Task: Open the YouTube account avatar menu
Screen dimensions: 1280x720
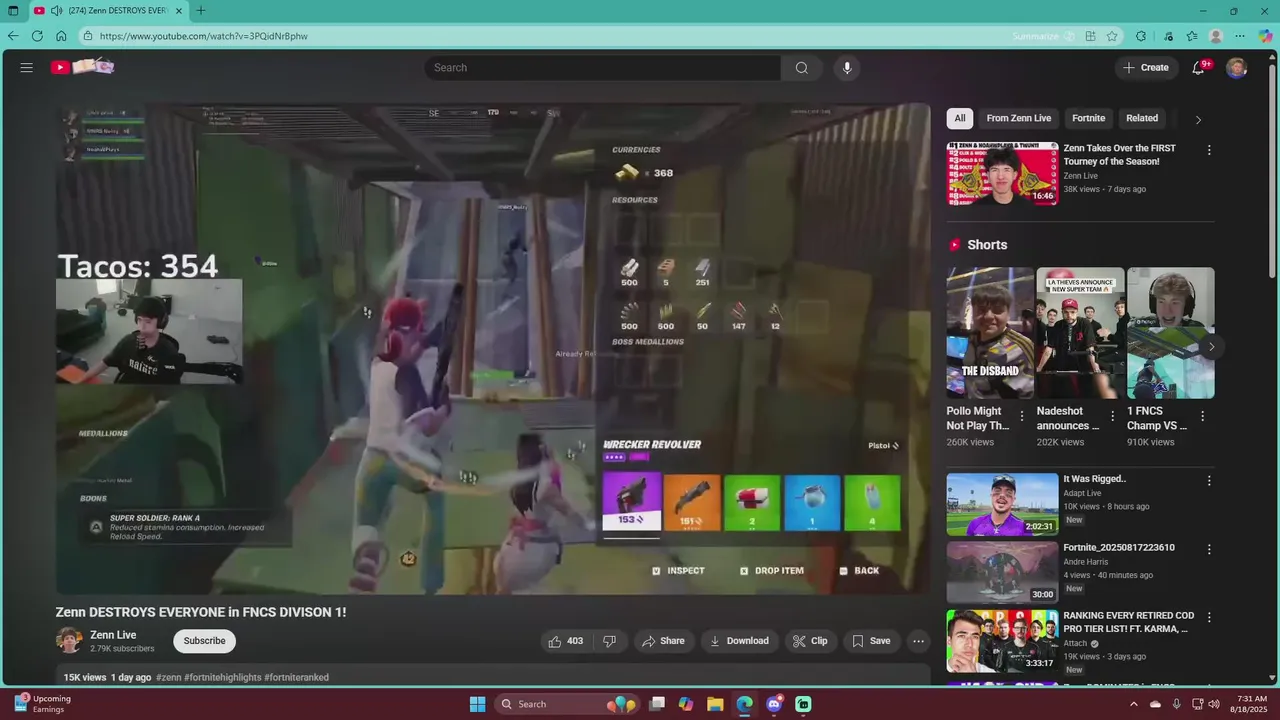Action: [1237, 68]
